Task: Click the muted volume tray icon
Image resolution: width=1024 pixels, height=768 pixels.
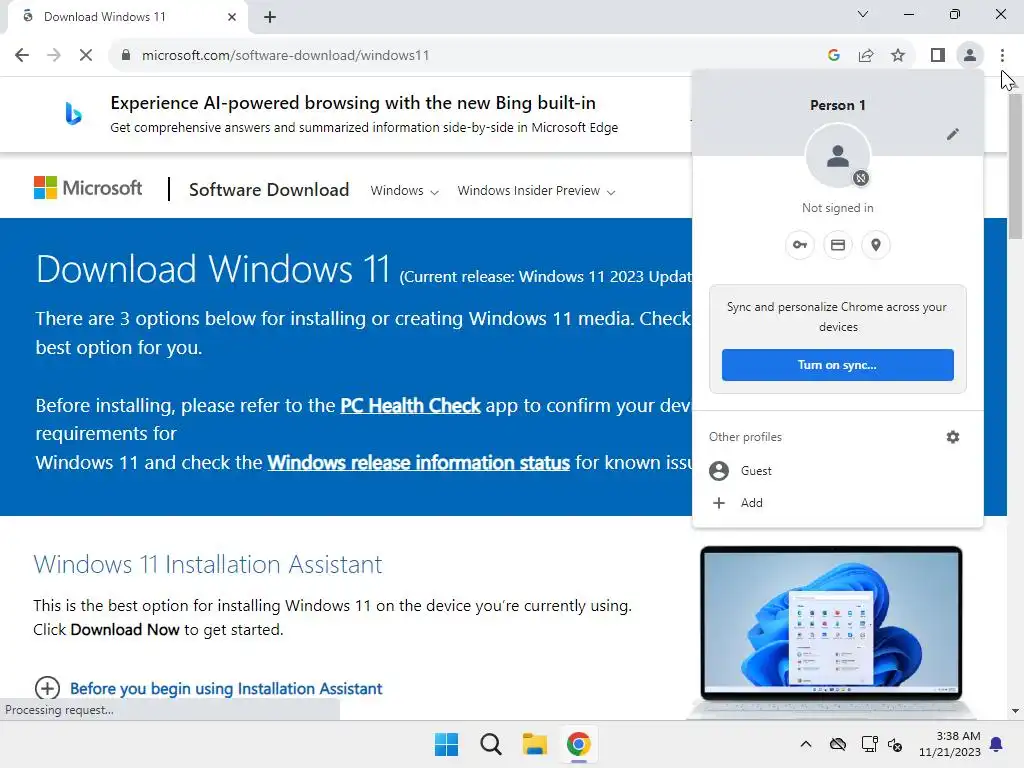Action: [895, 744]
